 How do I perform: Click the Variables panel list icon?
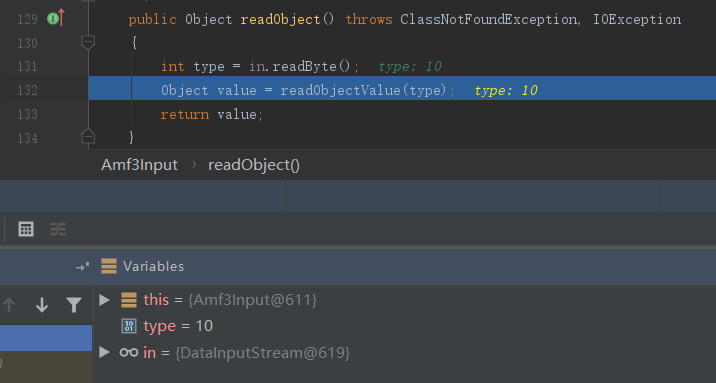(x=109, y=266)
